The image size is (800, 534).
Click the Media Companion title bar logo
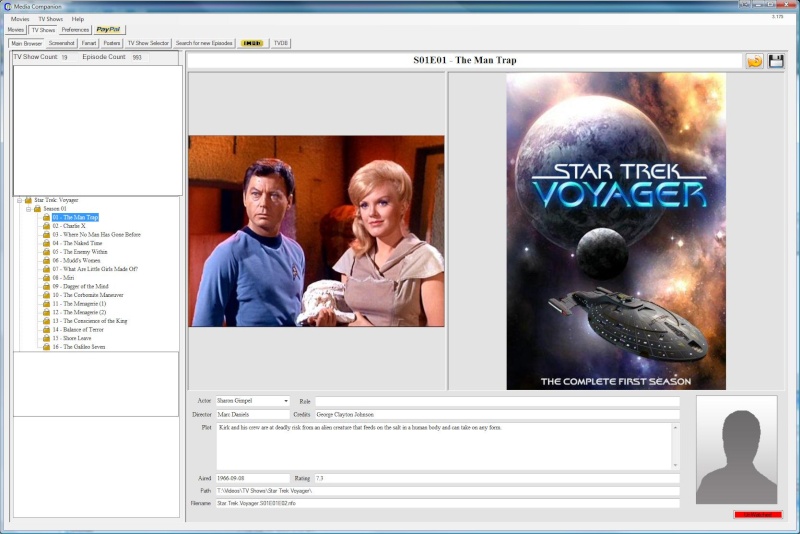[x=8, y=6]
